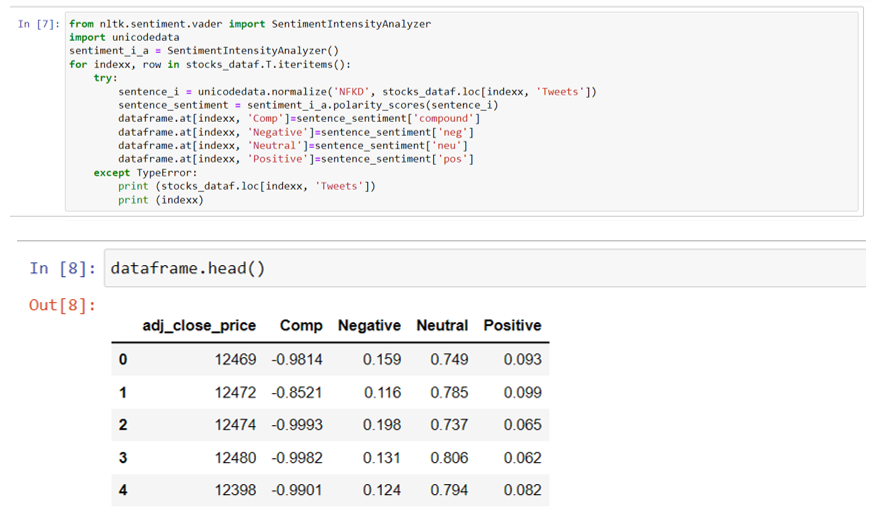Click row index 0 in the output table

[x=123, y=360]
